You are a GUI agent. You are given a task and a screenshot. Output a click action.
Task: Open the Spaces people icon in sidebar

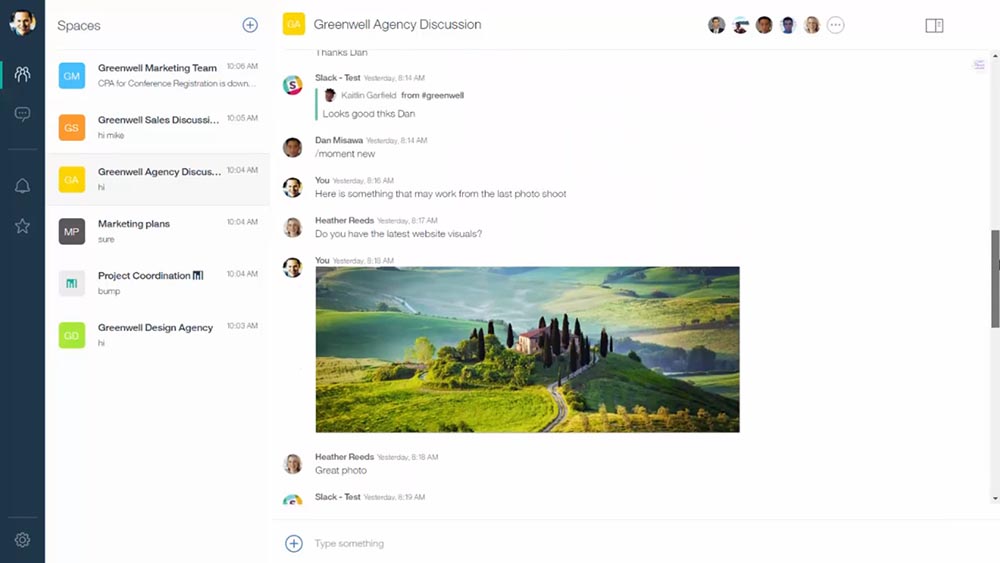[x=22, y=74]
